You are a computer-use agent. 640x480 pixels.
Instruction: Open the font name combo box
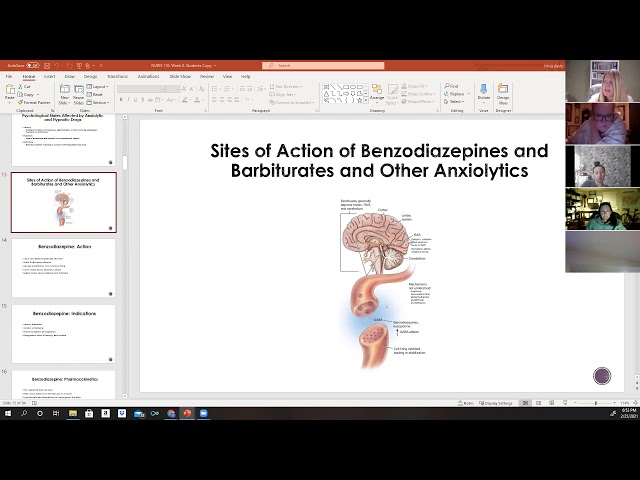point(141,89)
